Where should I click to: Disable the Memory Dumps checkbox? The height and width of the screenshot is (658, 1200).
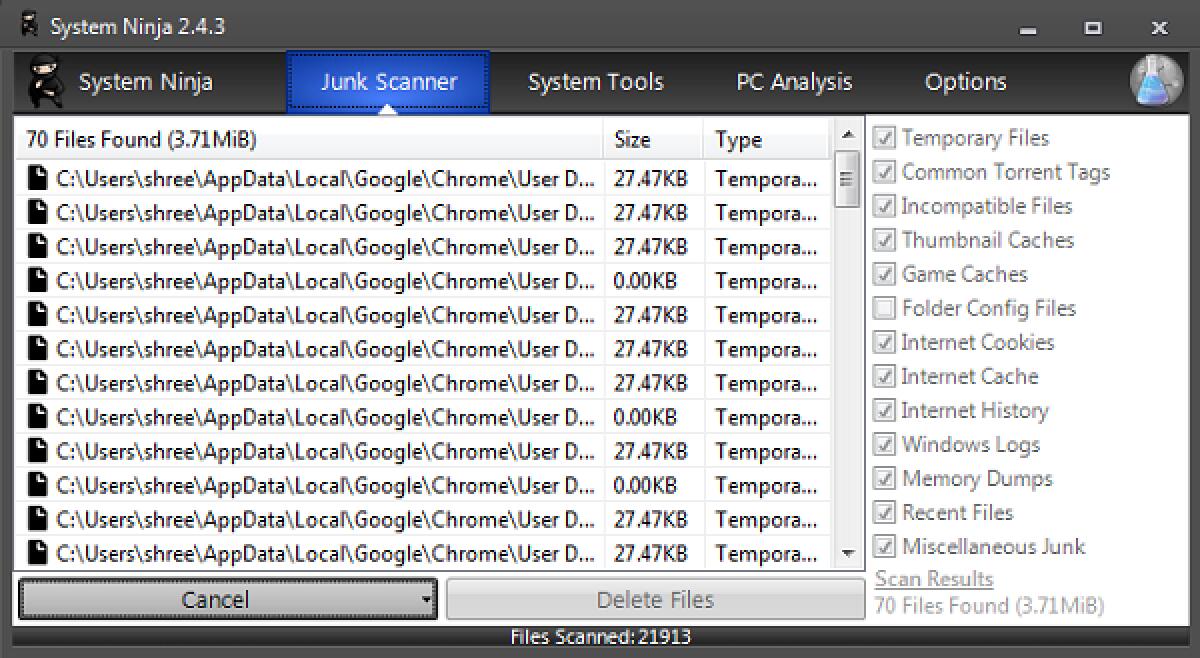tap(884, 478)
